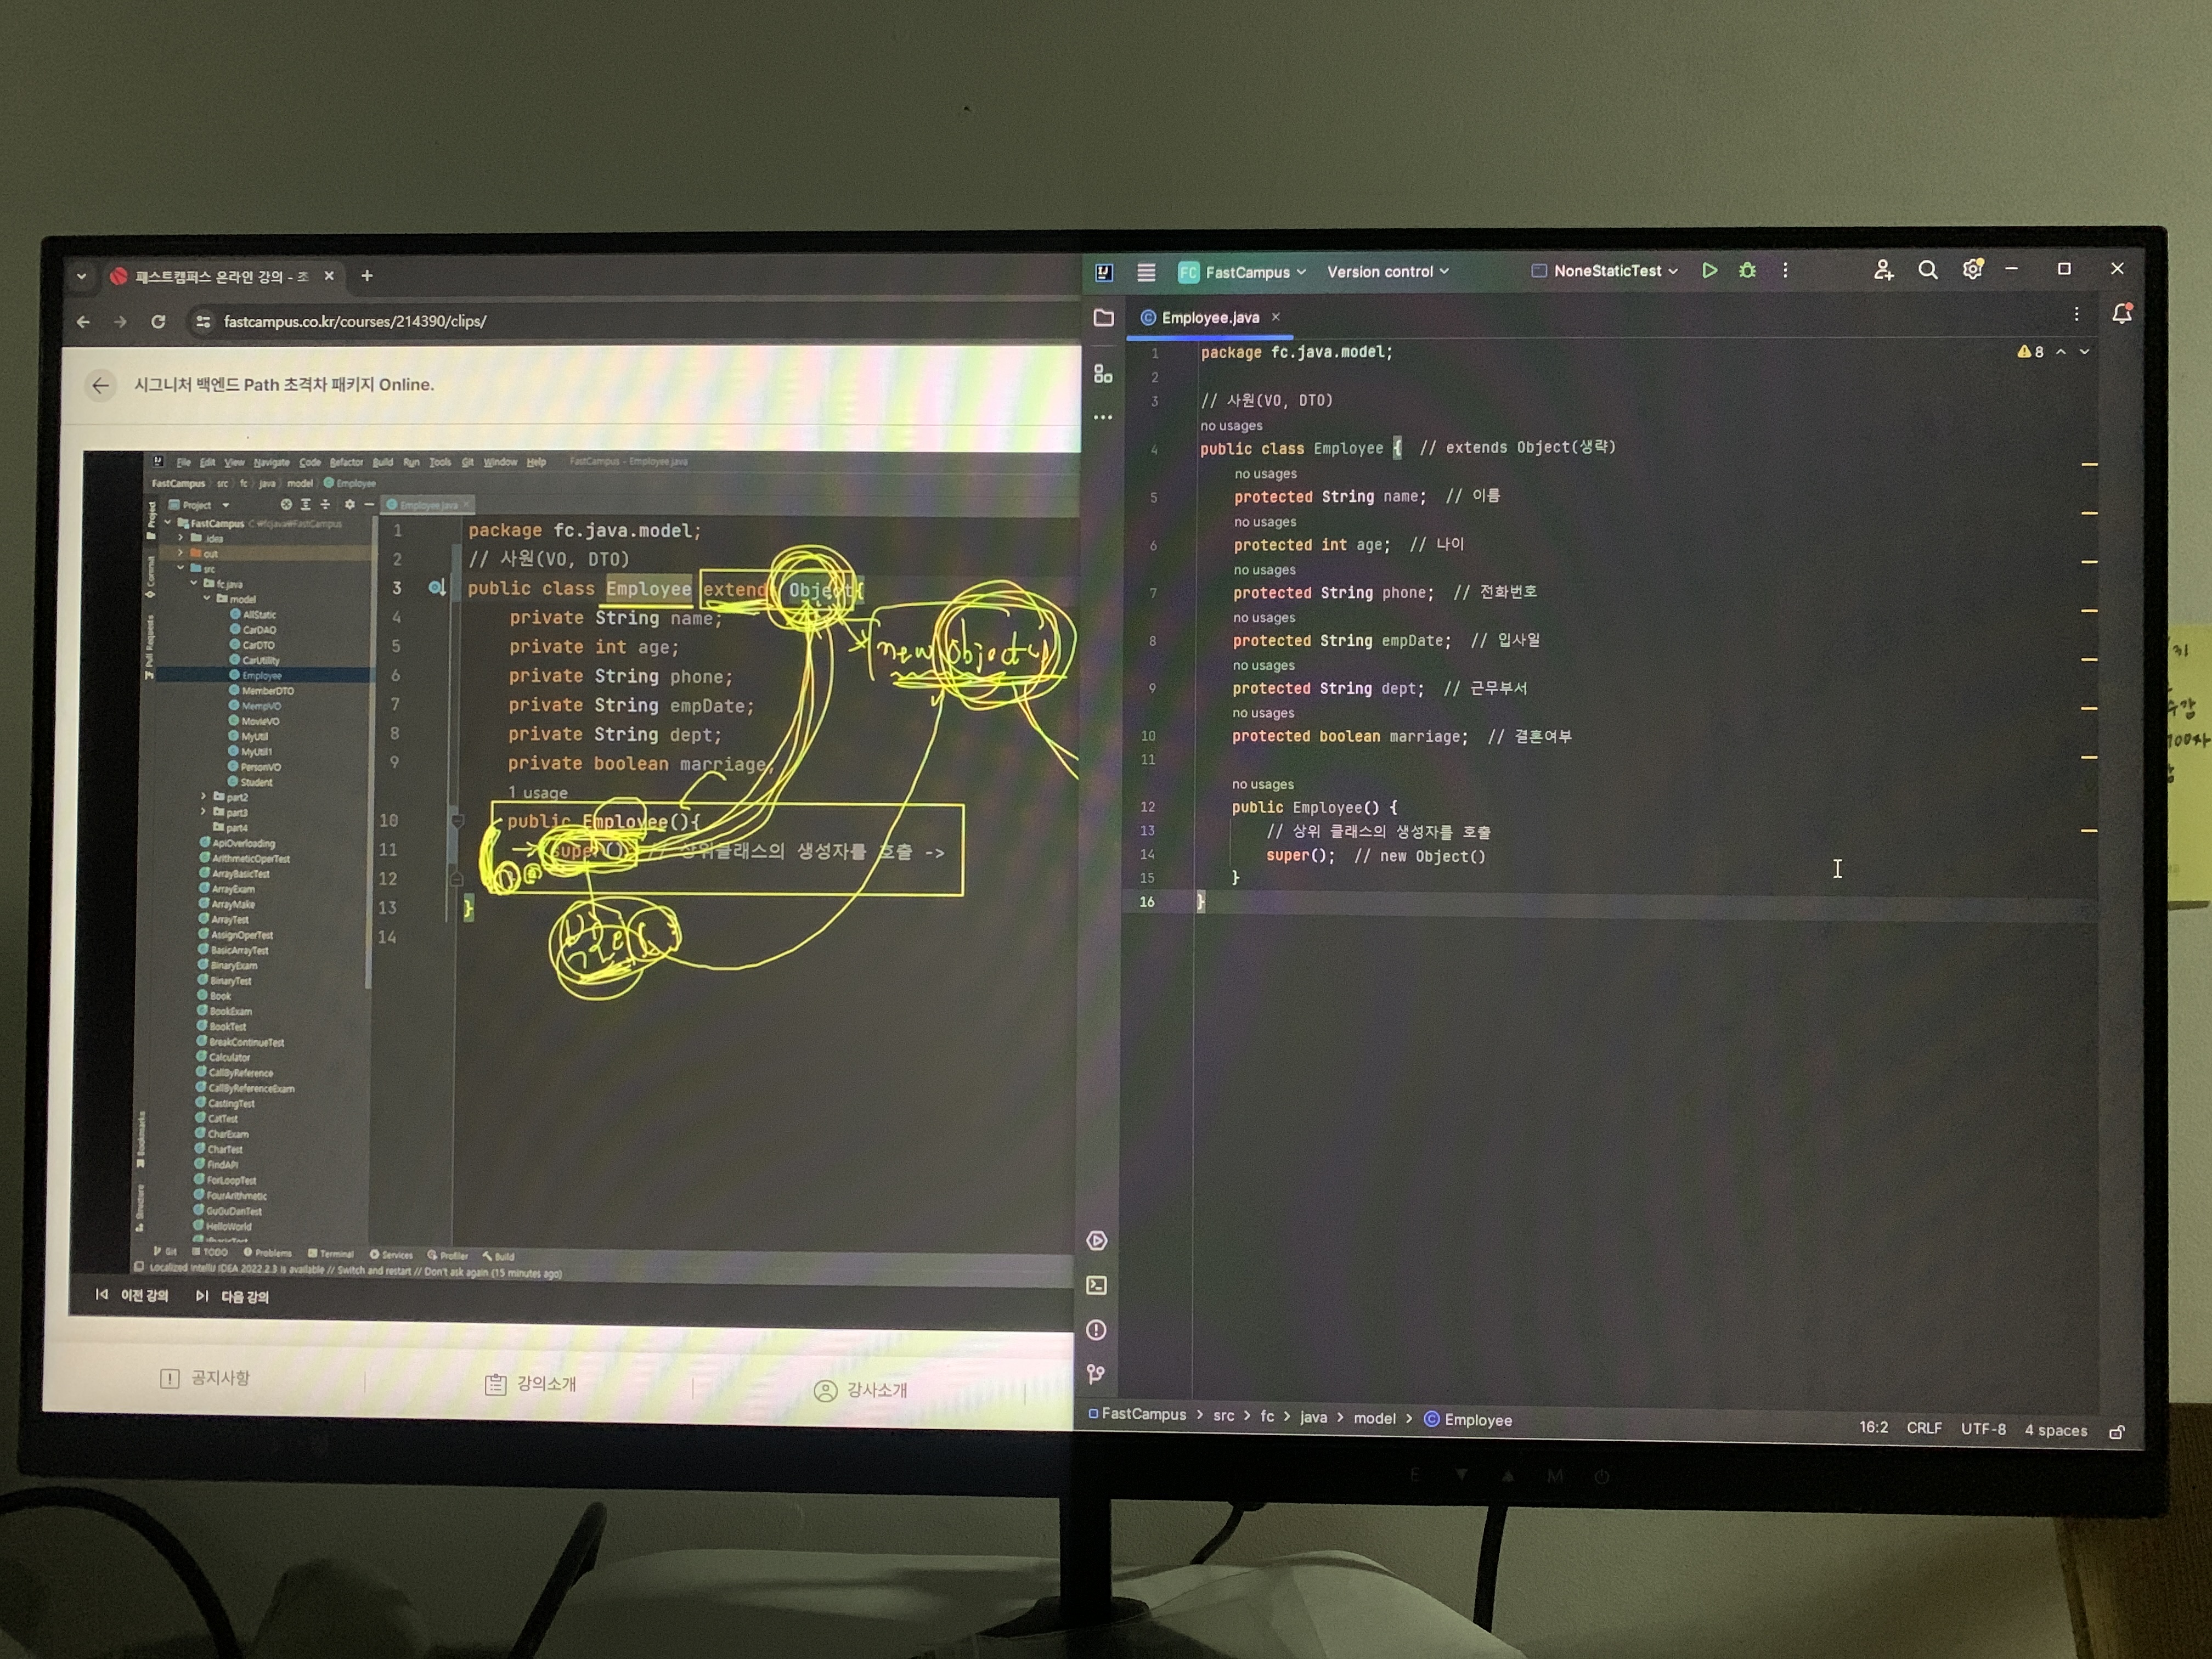The width and height of the screenshot is (2212, 1659).
Task: Click the browser address bar URL
Action: tap(355, 321)
